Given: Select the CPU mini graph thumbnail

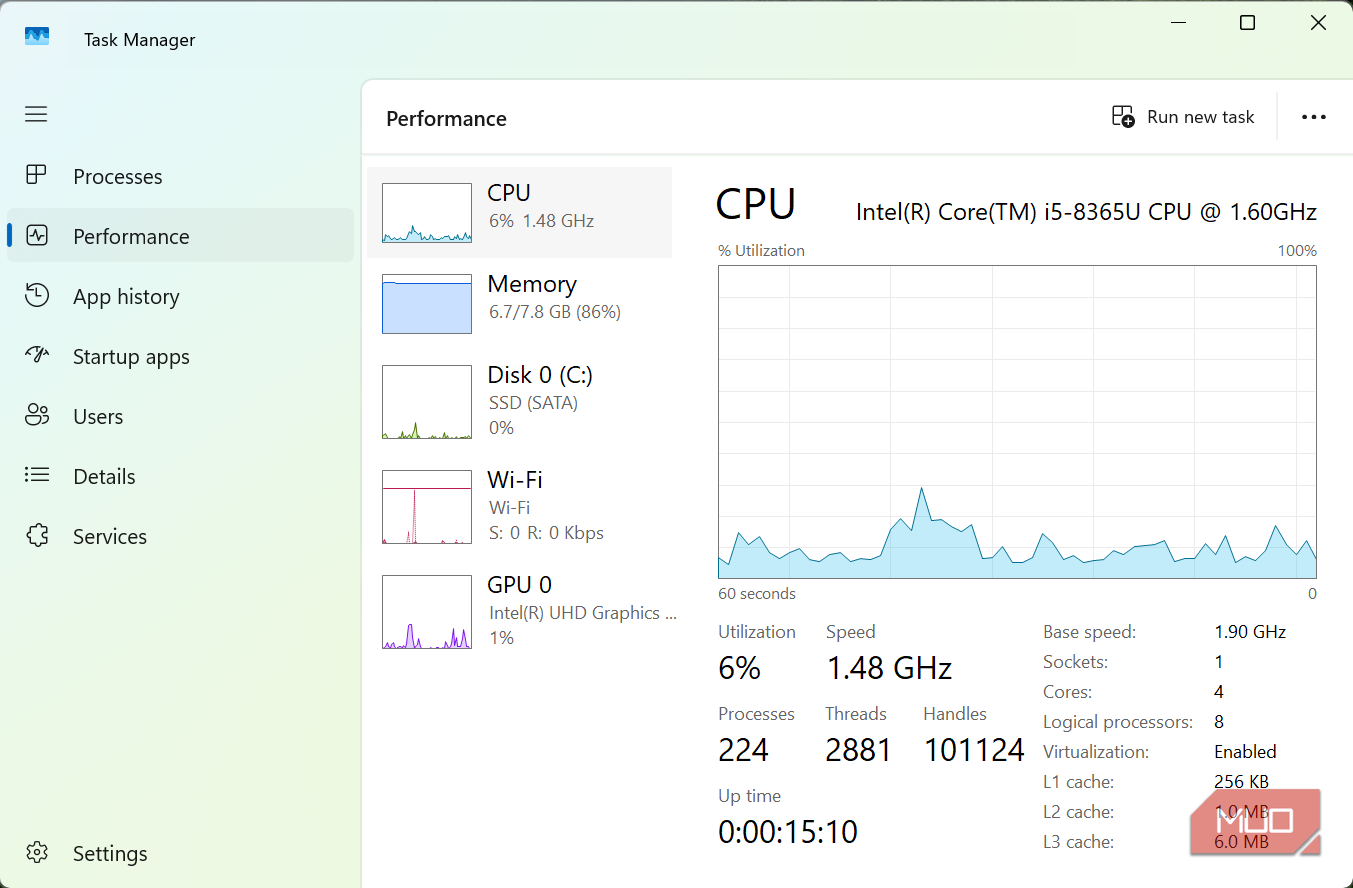Looking at the screenshot, I should tap(427, 213).
